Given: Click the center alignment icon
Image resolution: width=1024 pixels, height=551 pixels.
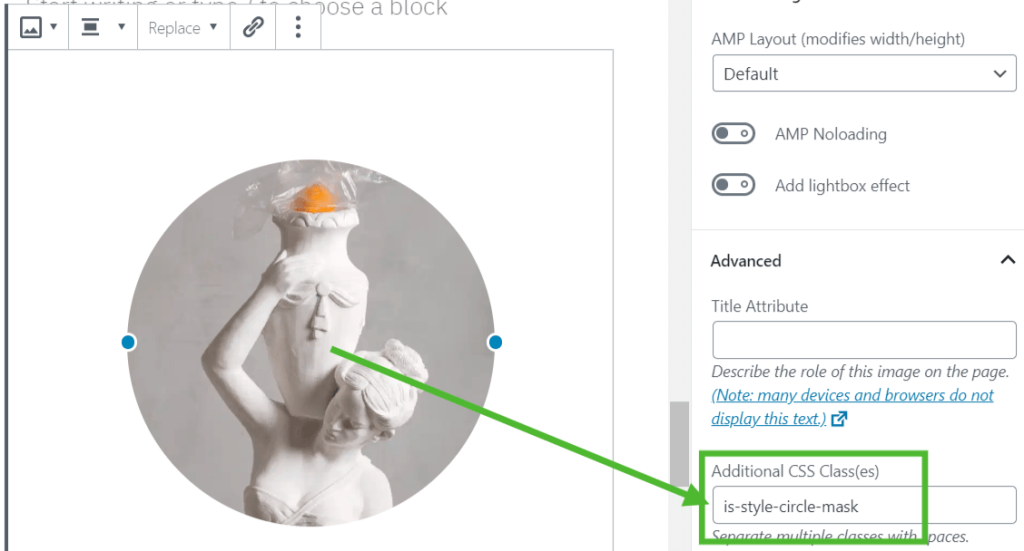Looking at the screenshot, I should point(90,27).
